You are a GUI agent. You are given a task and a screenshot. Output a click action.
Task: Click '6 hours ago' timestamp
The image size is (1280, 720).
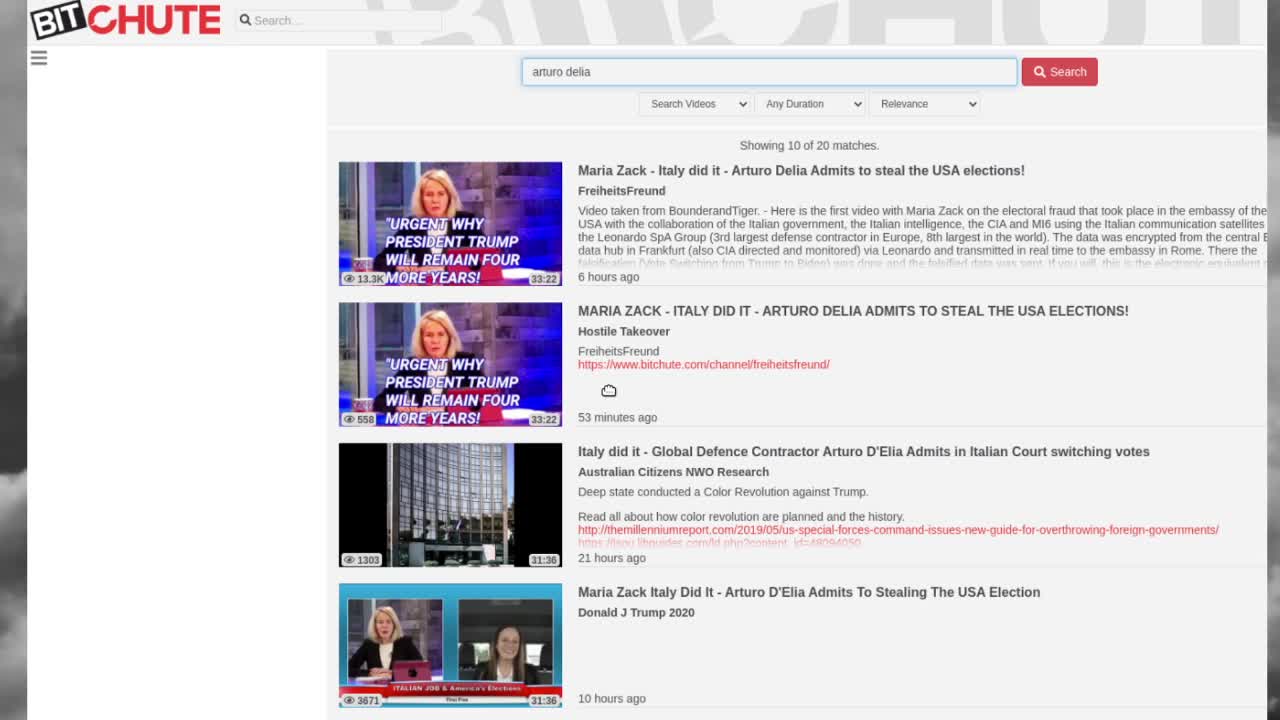tap(608, 277)
